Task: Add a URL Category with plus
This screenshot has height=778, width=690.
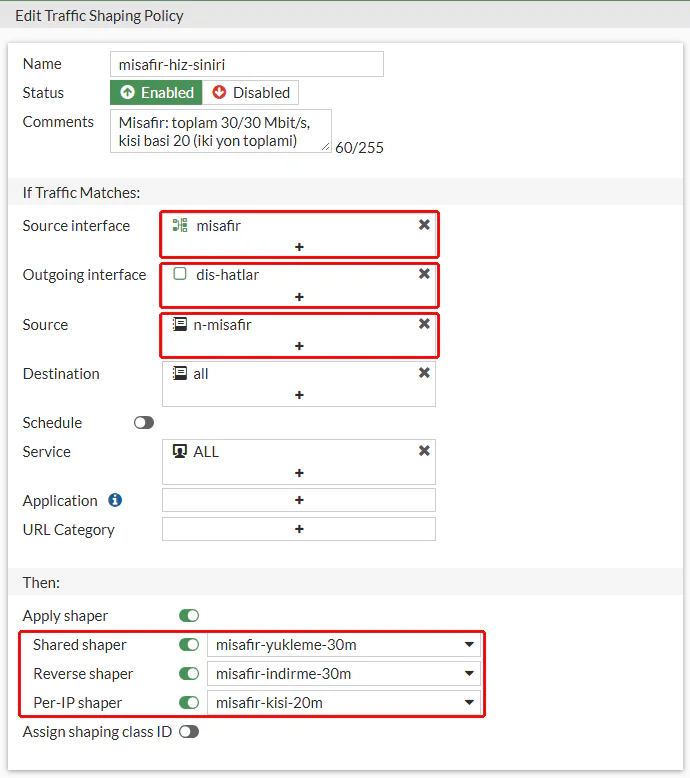Action: [299, 529]
